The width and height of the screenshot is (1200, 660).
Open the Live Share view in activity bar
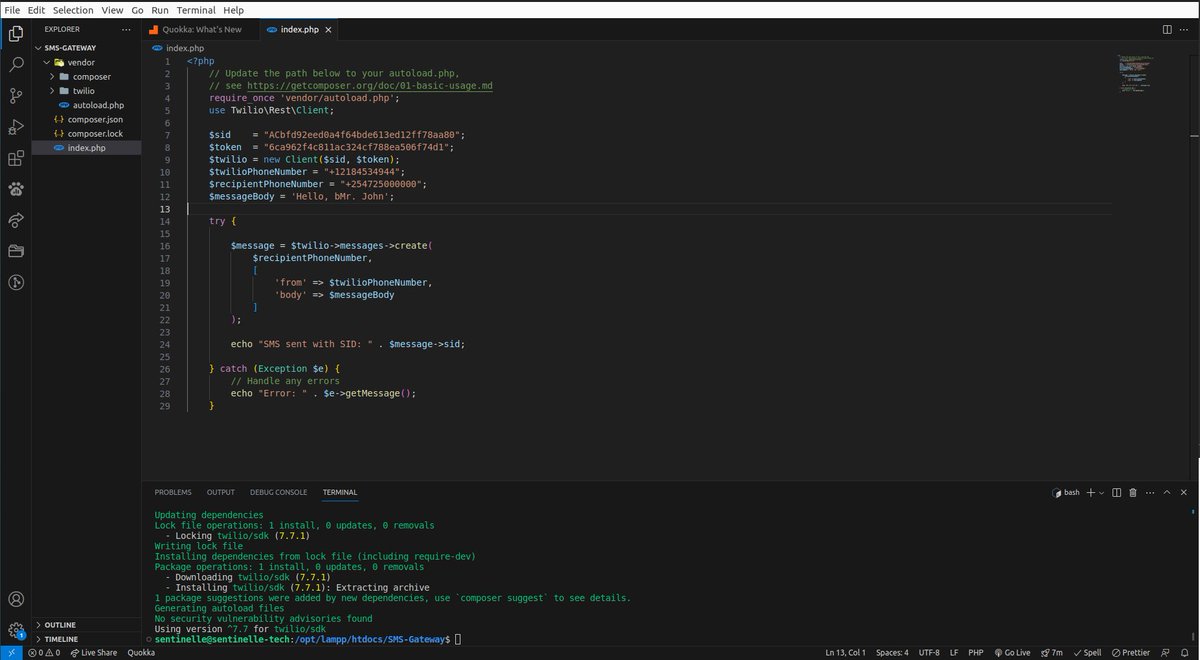16,220
